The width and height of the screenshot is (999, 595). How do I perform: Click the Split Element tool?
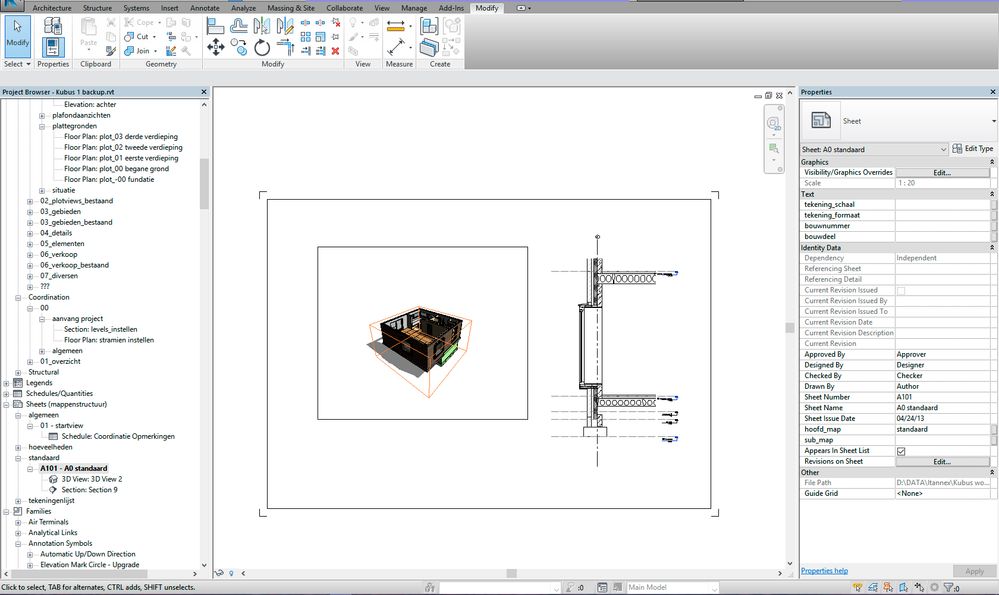pos(306,23)
